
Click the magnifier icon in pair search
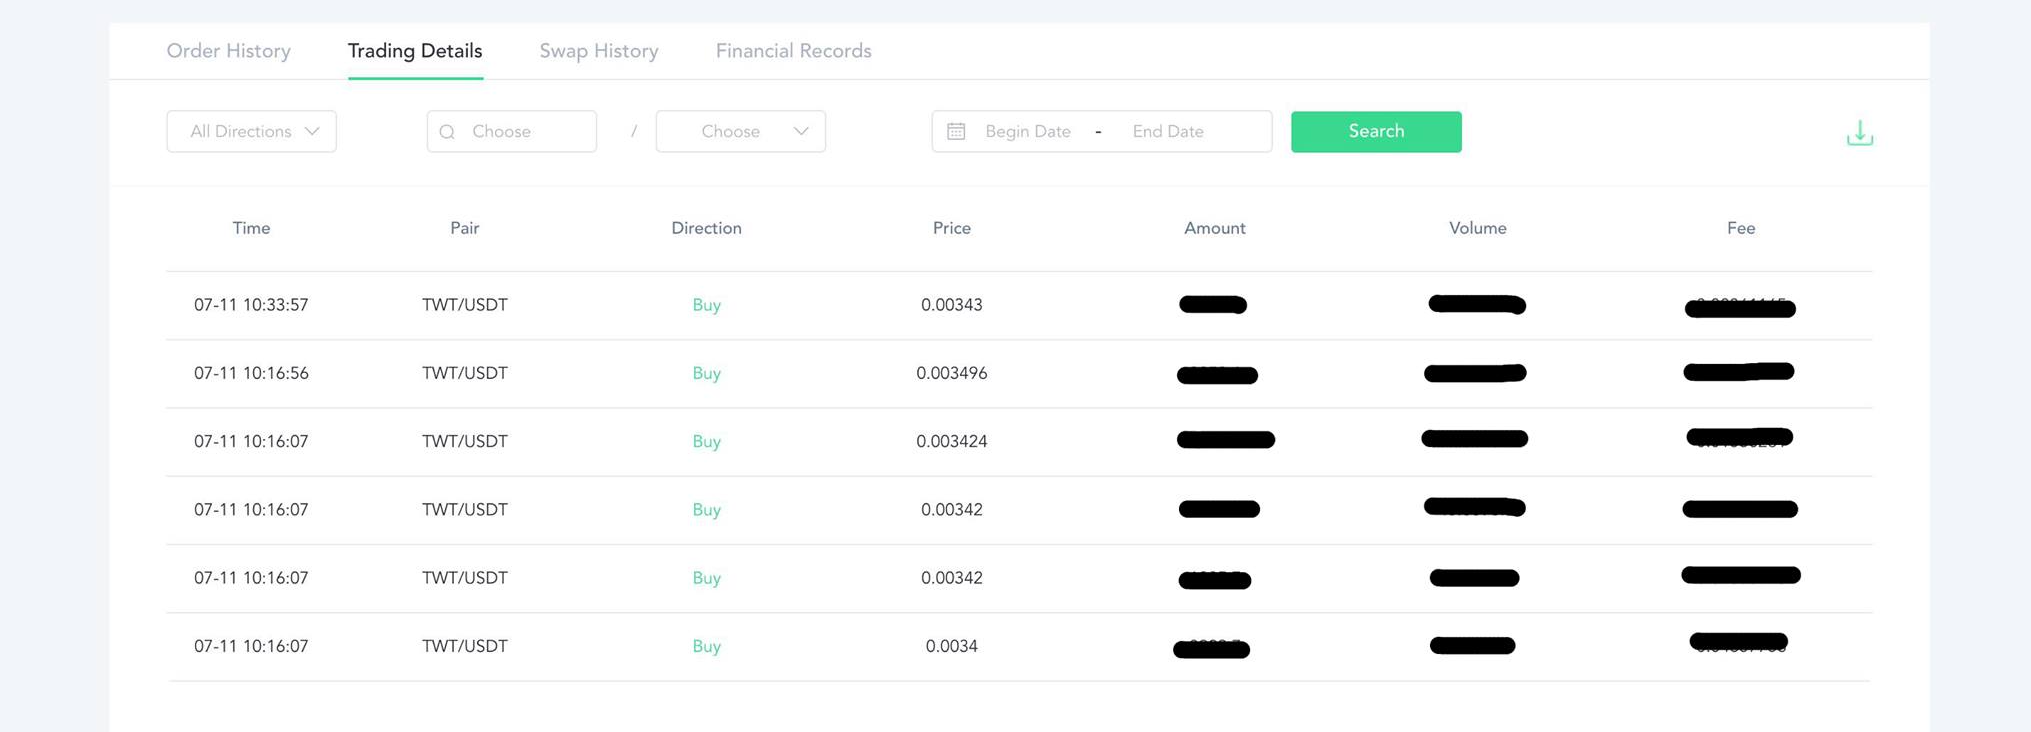[448, 132]
